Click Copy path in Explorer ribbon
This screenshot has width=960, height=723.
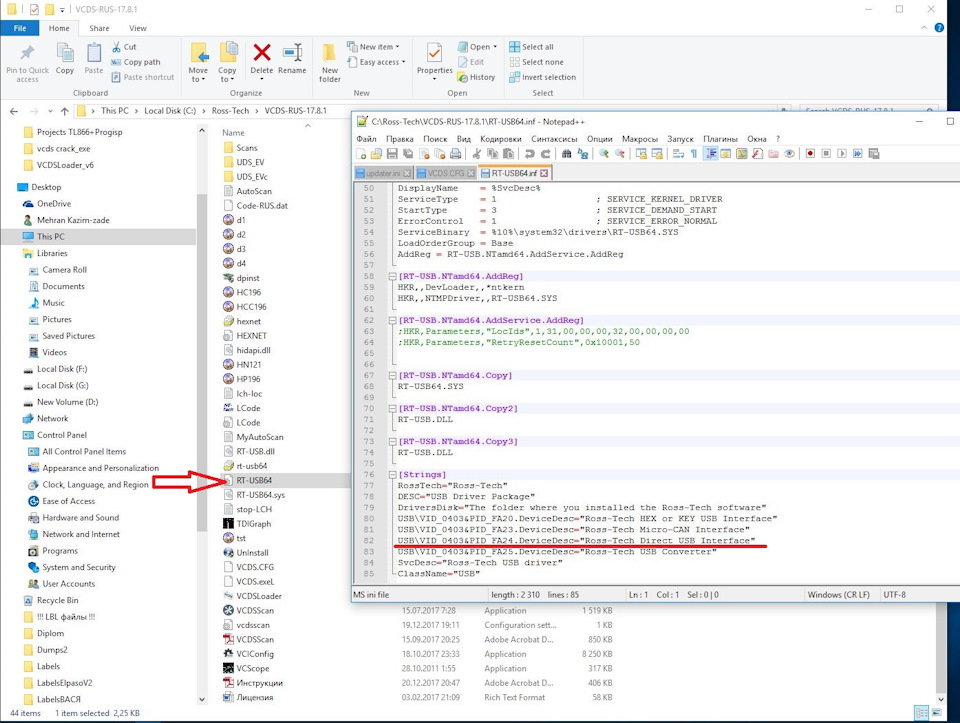pos(136,62)
